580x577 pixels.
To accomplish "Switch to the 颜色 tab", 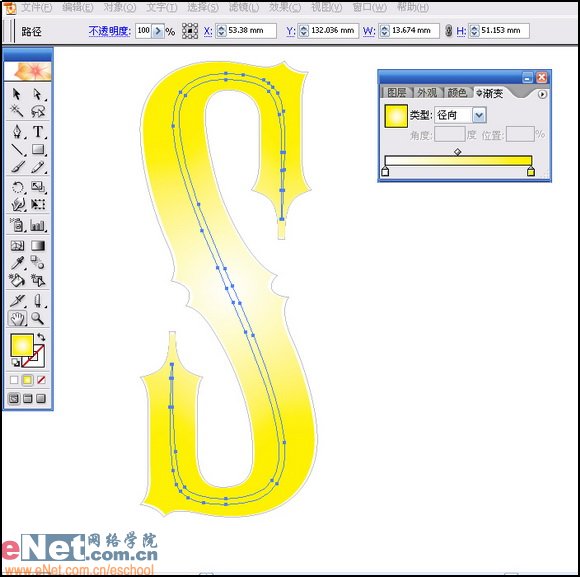I will click(x=457, y=92).
